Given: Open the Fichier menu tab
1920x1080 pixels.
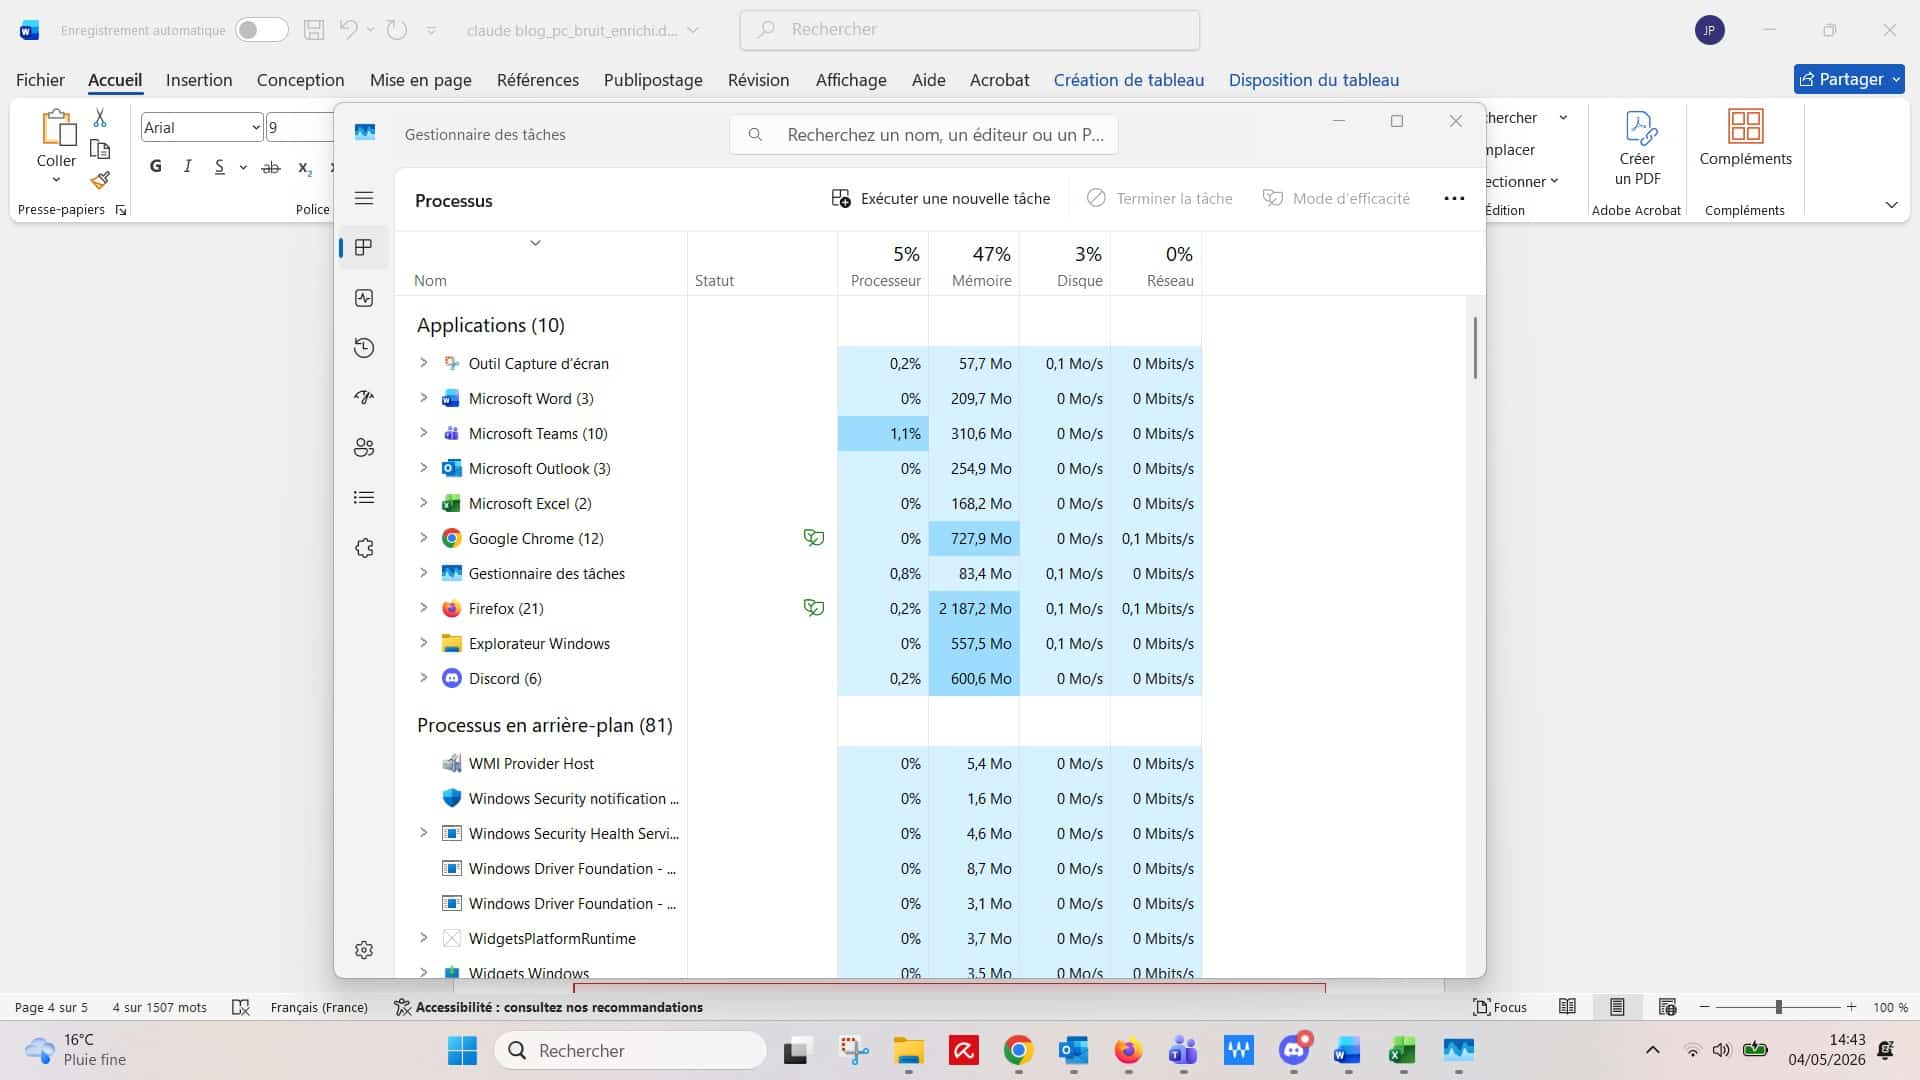Looking at the screenshot, I should coord(40,80).
